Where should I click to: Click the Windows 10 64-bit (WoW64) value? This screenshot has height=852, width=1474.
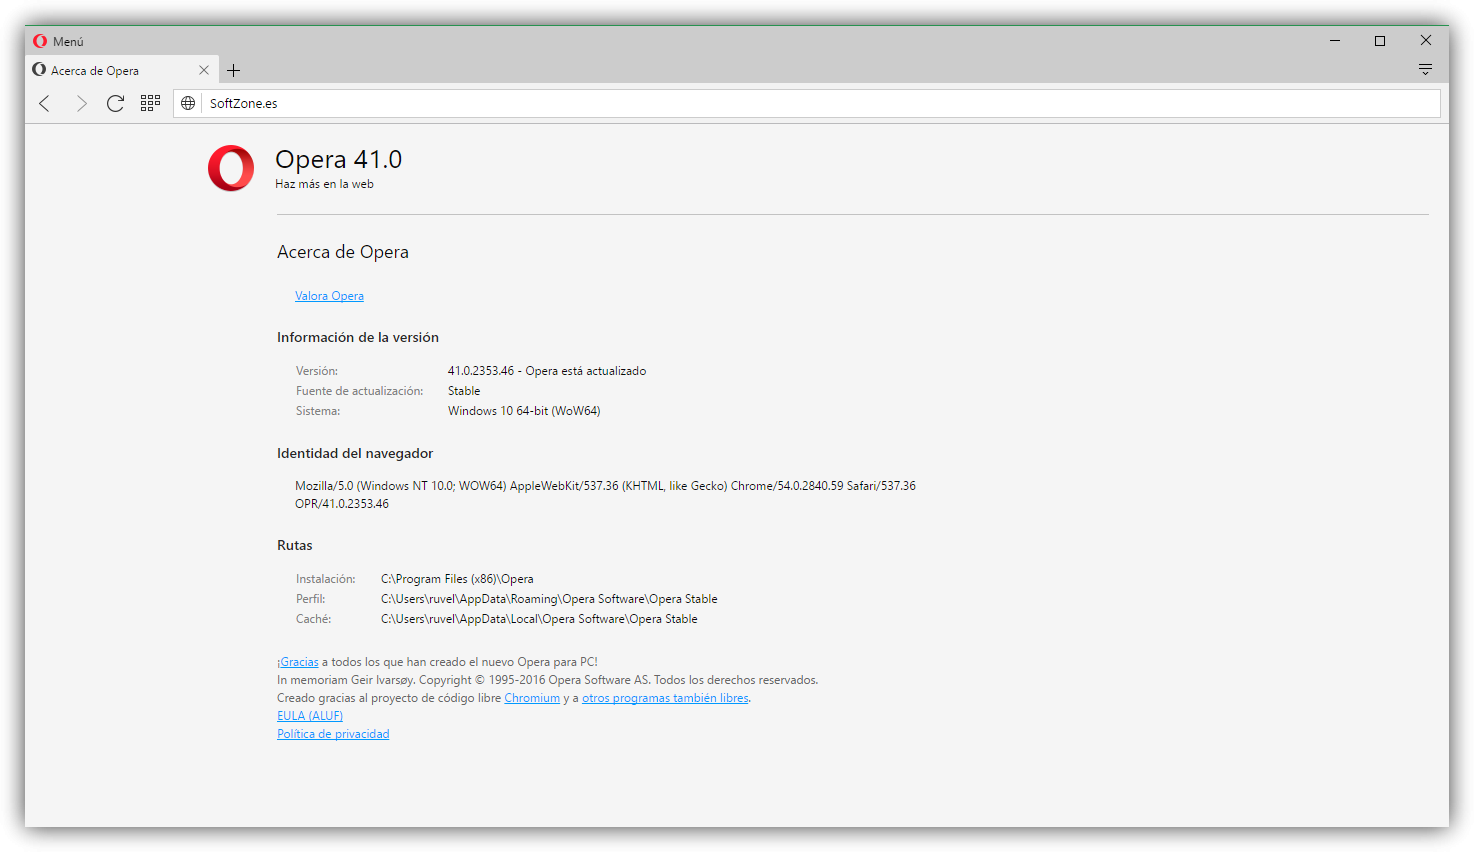pos(524,411)
